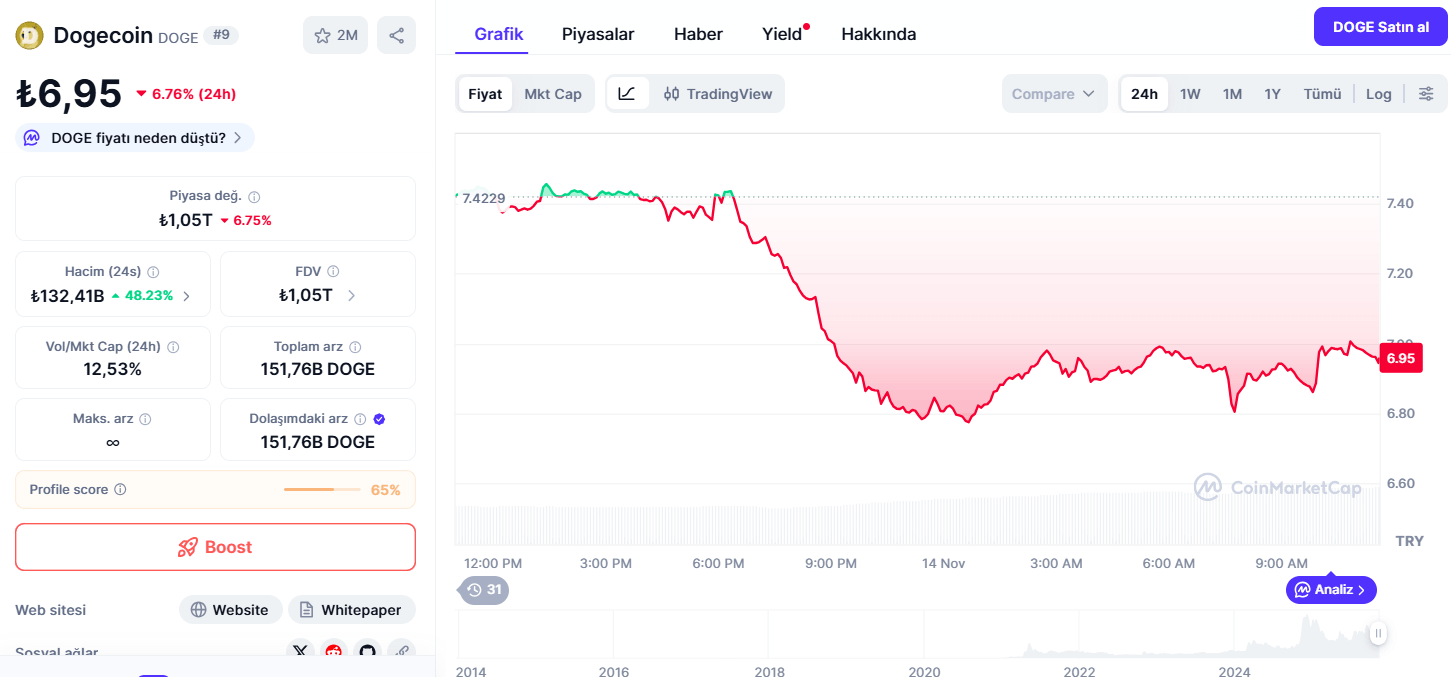1451x677 pixels.
Task: Switch to the Grafik tab
Action: (499, 34)
